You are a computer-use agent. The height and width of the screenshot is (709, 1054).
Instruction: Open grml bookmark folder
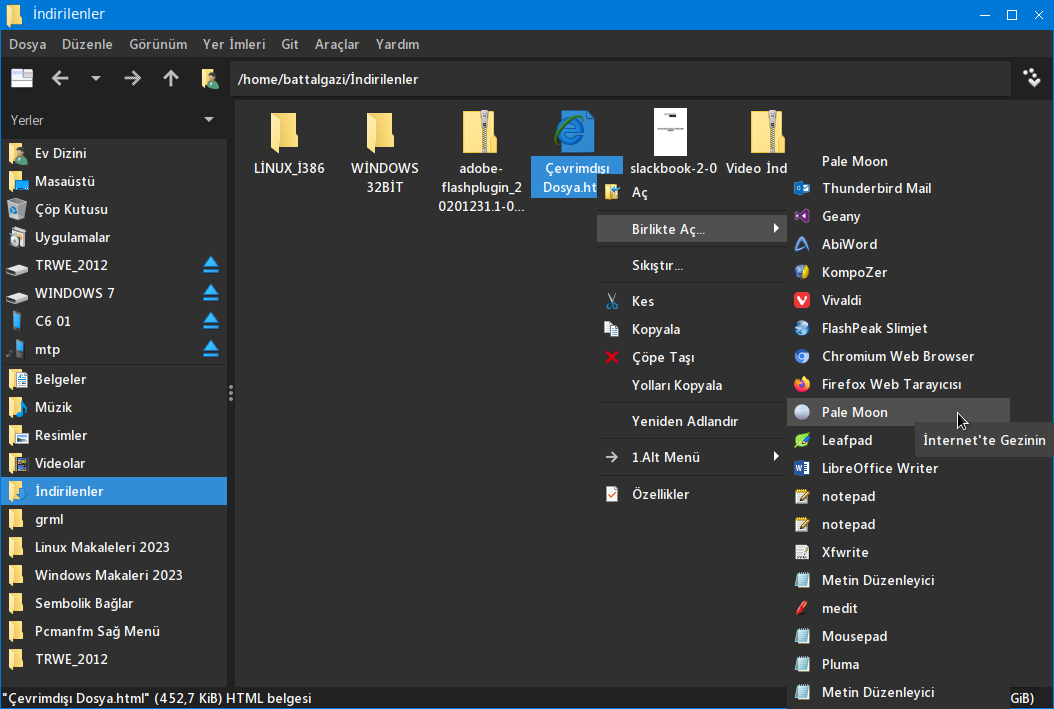click(114, 519)
